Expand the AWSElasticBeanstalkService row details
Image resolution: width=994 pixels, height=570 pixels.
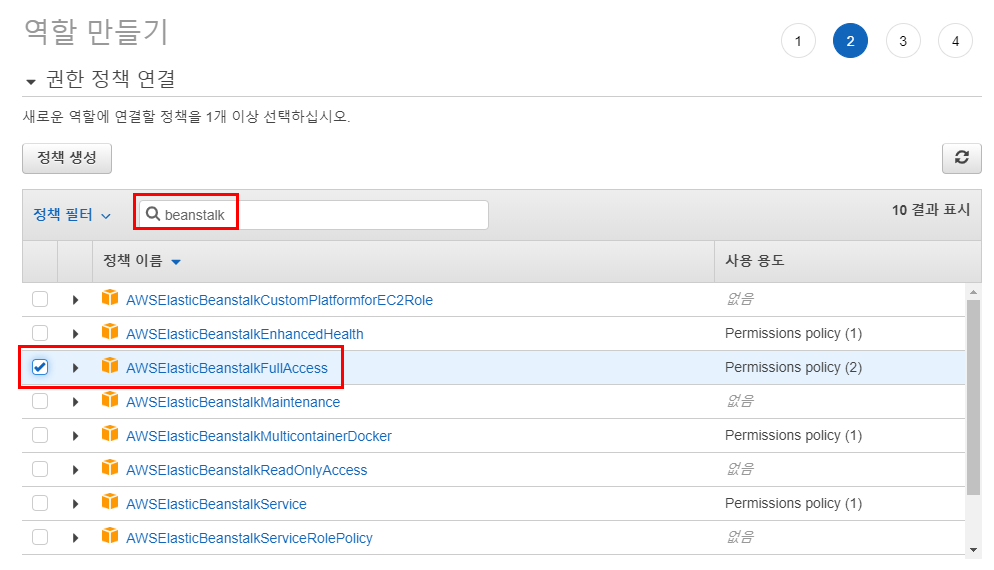75,504
